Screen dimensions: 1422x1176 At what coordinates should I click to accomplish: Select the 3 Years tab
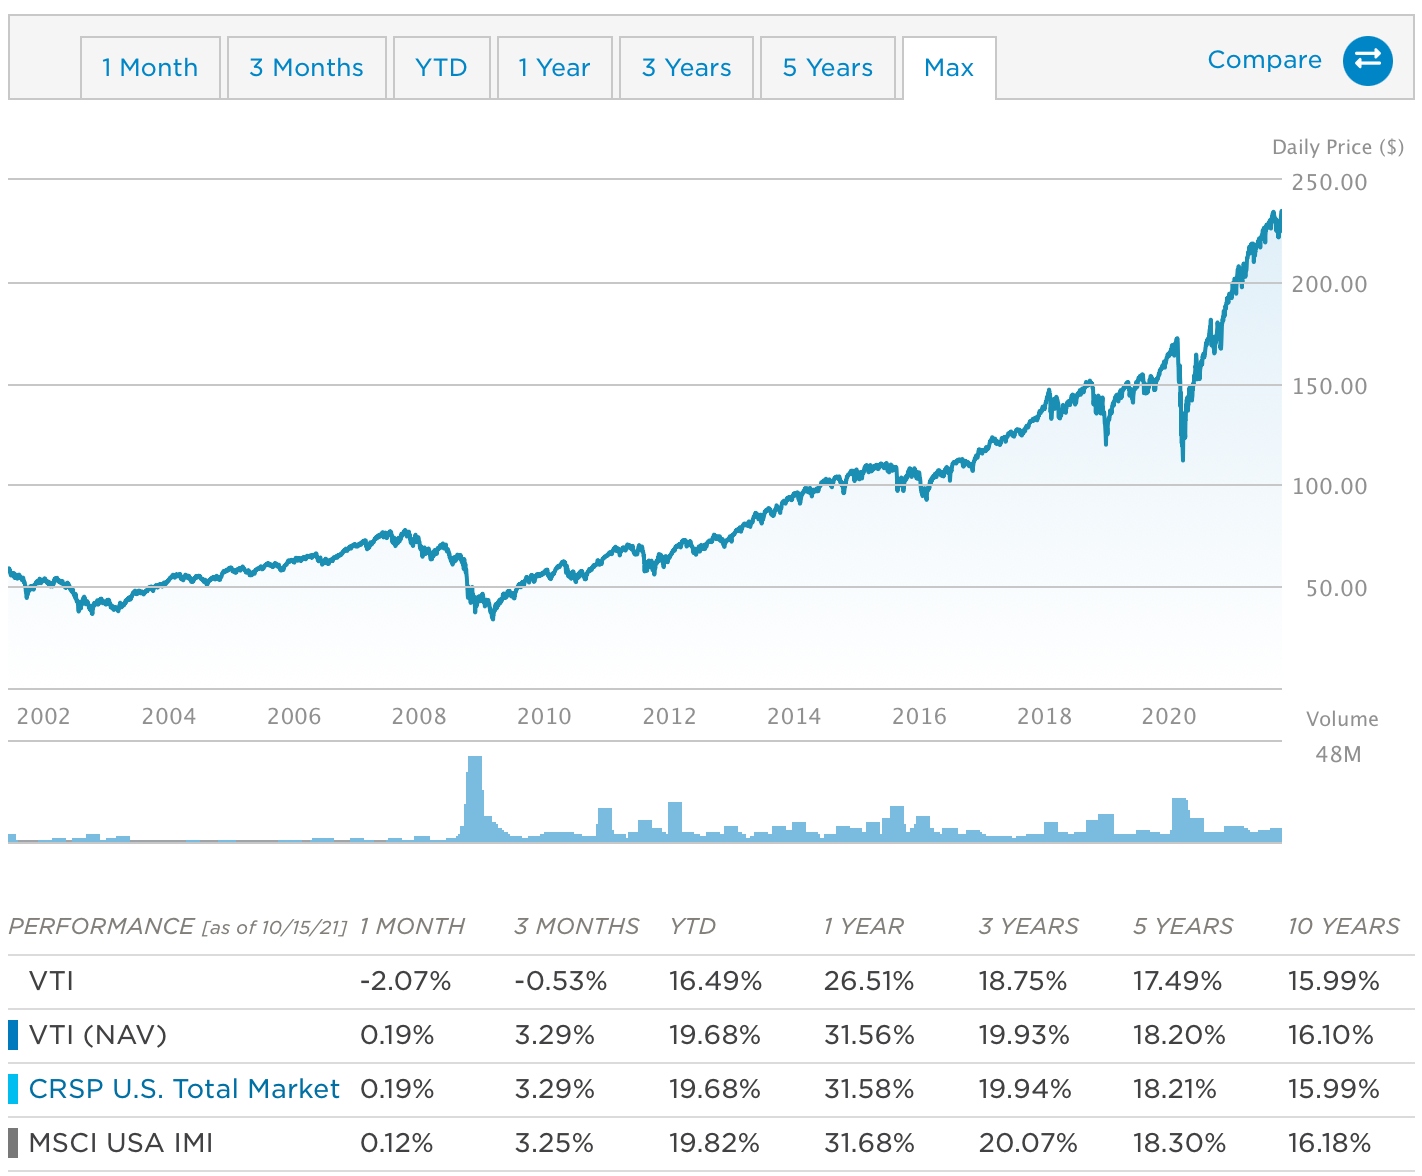(686, 68)
